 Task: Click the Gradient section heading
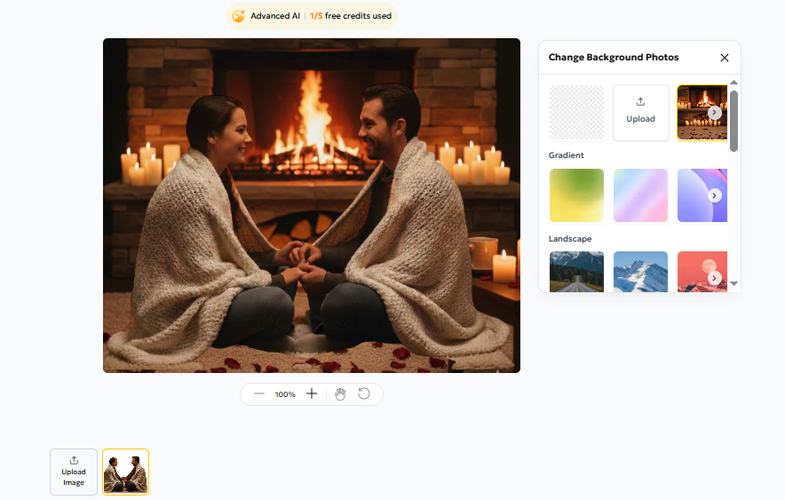coord(566,155)
